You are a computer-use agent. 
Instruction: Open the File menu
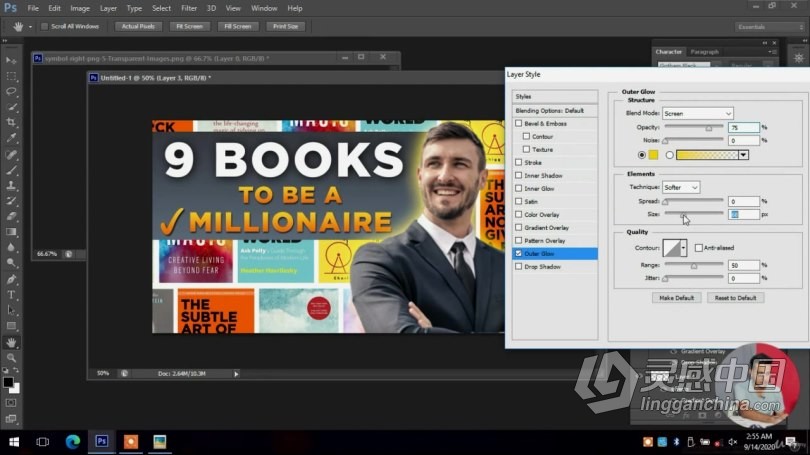(33, 8)
